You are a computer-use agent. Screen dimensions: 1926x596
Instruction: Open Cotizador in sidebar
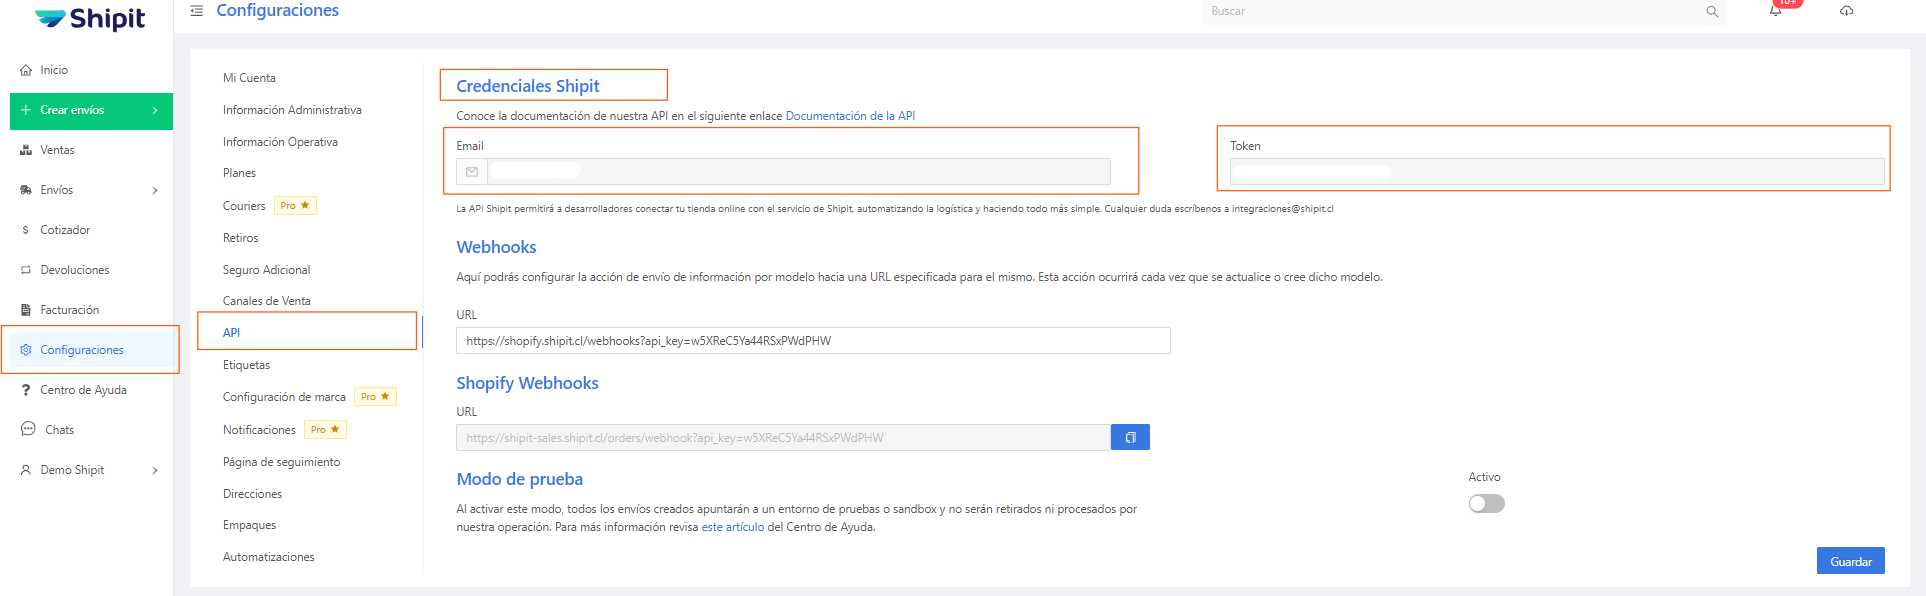65,230
